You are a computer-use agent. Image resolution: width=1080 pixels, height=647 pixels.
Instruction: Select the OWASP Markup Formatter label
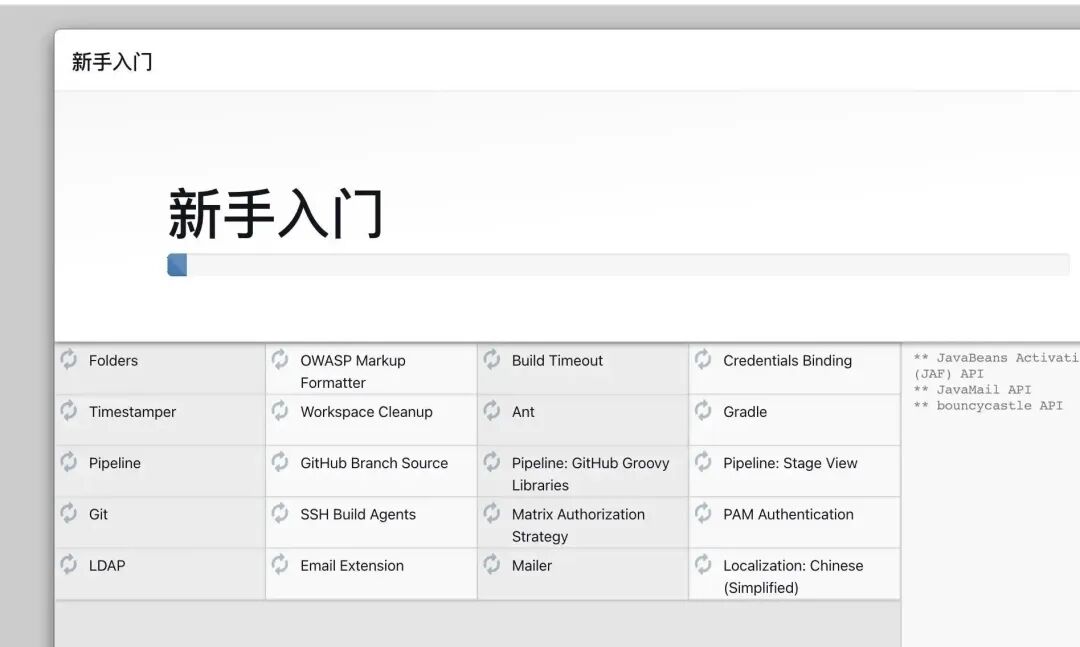[x=353, y=371]
